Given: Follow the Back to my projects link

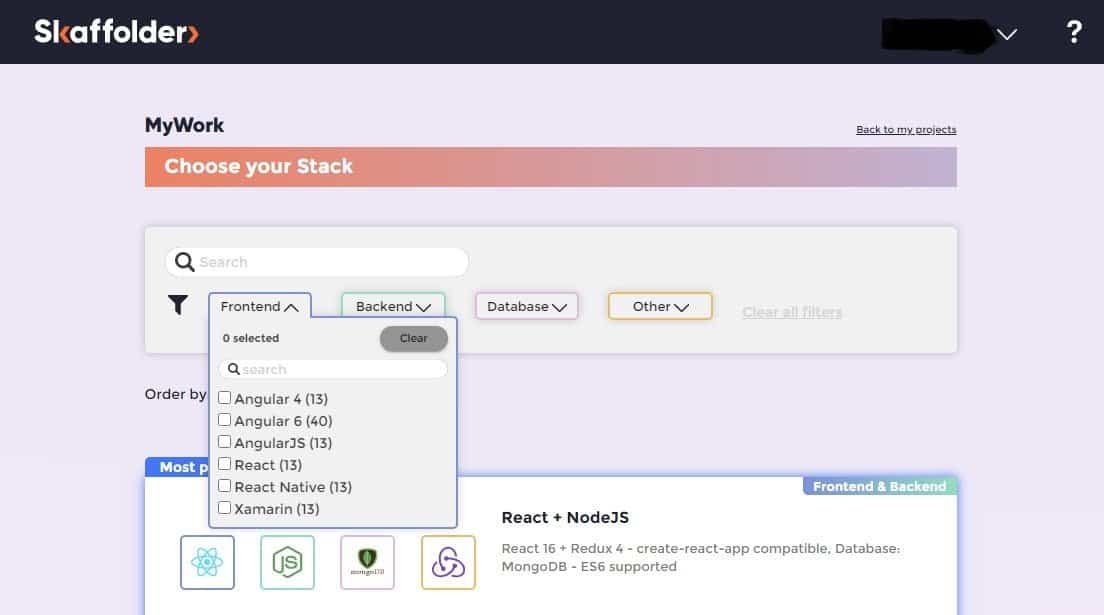Looking at the screenshot, I should point(906,130).
